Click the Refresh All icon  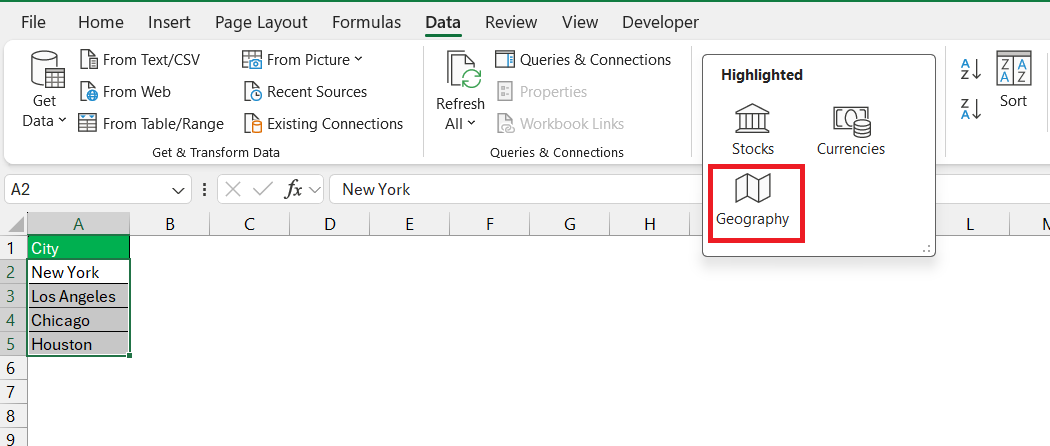pyautogui.click(x=461, y=72)
